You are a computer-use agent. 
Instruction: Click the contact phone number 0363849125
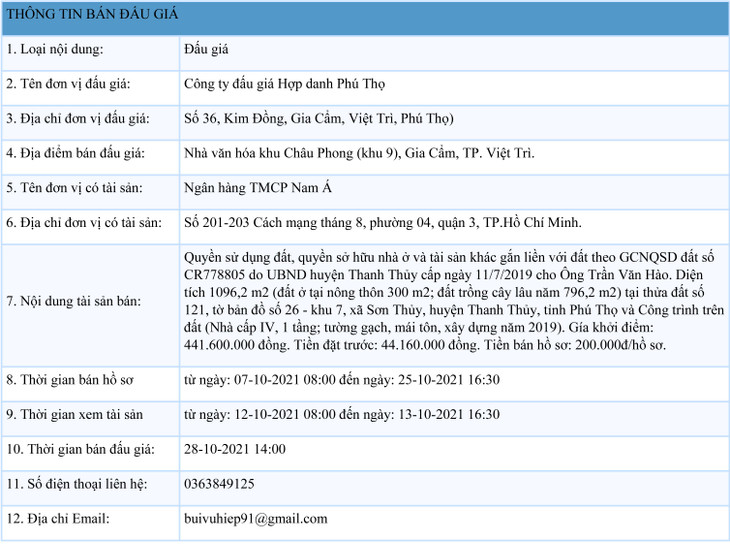pos(220,484)
